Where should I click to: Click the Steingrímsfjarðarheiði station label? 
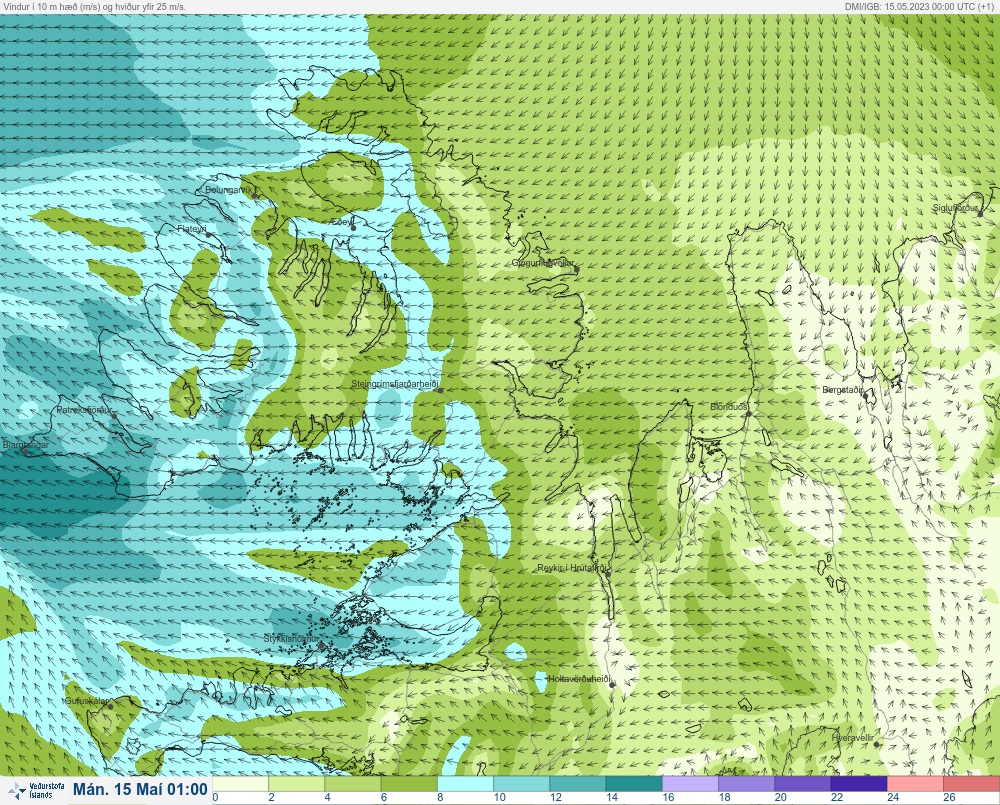[x=395, y=384]
